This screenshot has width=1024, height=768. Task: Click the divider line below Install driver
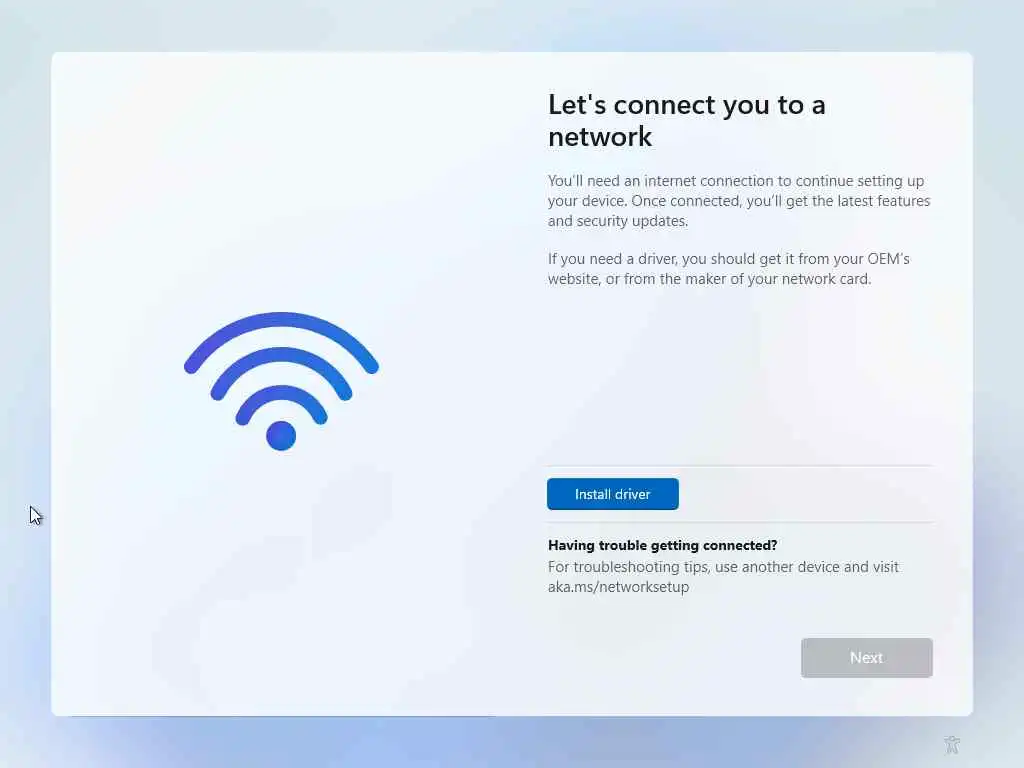pos(740,522)
